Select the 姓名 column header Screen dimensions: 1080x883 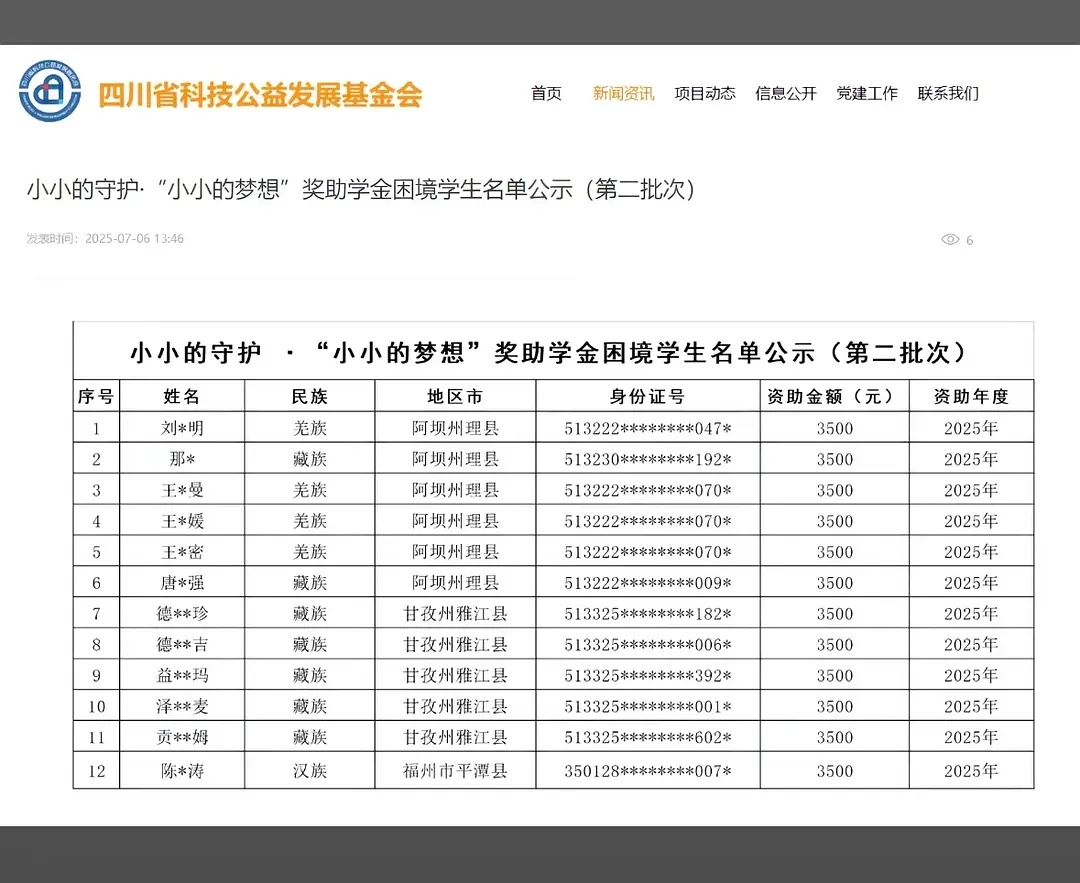click(181, 396)
